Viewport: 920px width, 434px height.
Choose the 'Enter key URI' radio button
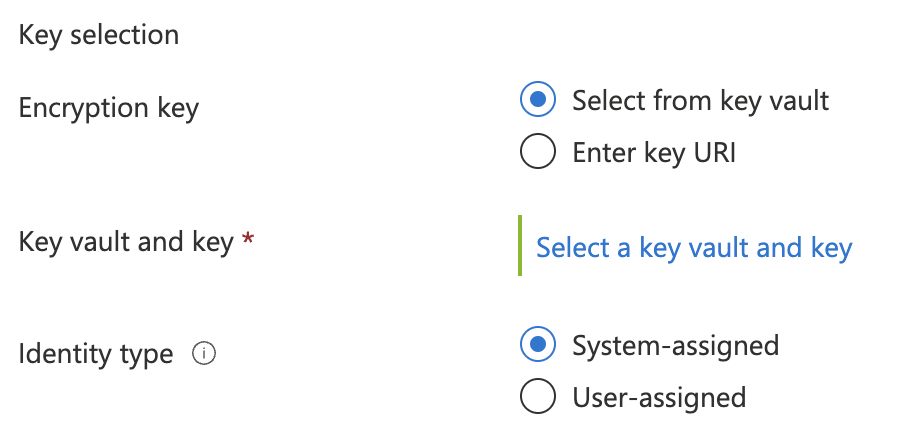click(x=537, y=151)
